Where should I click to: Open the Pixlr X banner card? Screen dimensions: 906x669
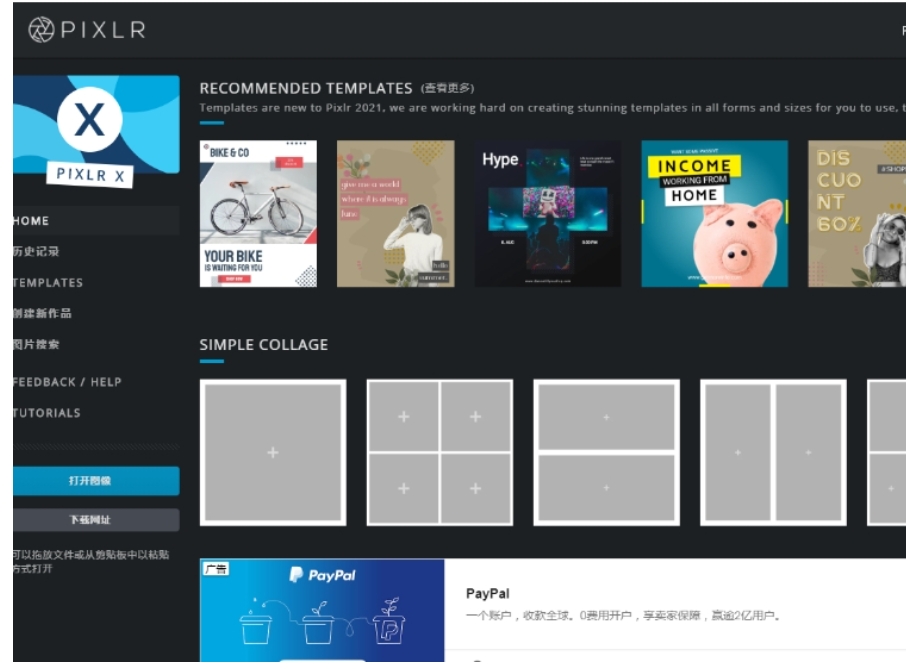[x=96, y=131]
